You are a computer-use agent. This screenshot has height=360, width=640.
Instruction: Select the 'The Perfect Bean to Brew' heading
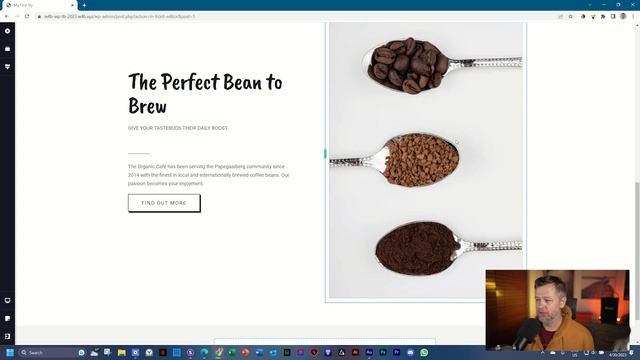click(205, 93)
